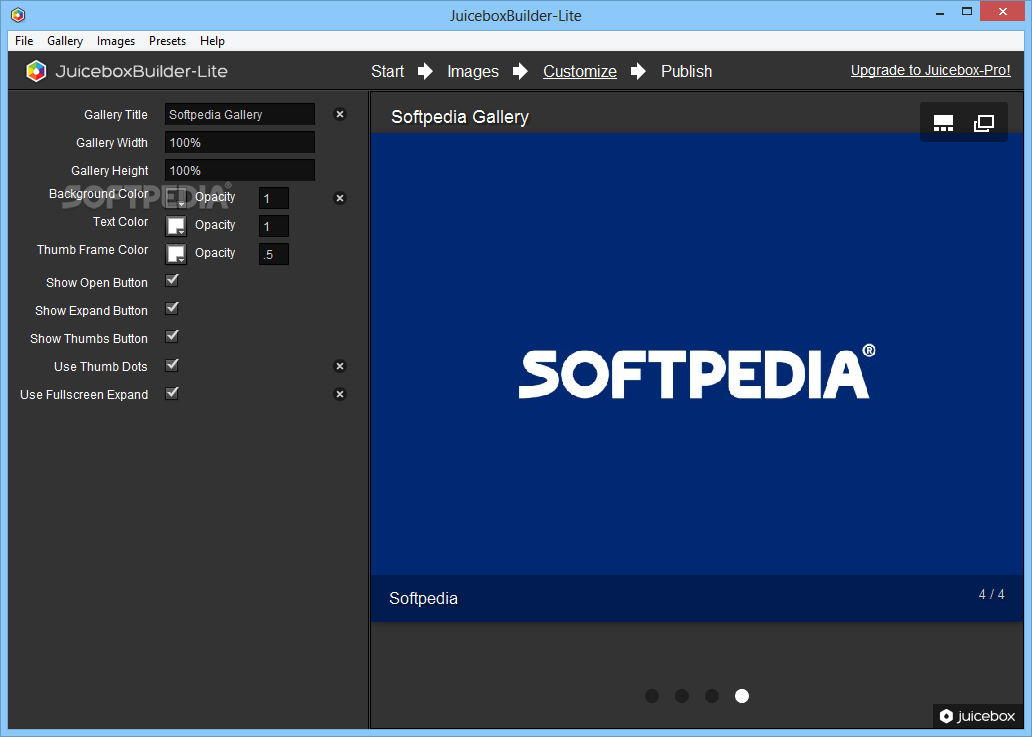
Task: Open the Background Color picker dropdown
Action: pyautogui.click(x=176, y=198)
